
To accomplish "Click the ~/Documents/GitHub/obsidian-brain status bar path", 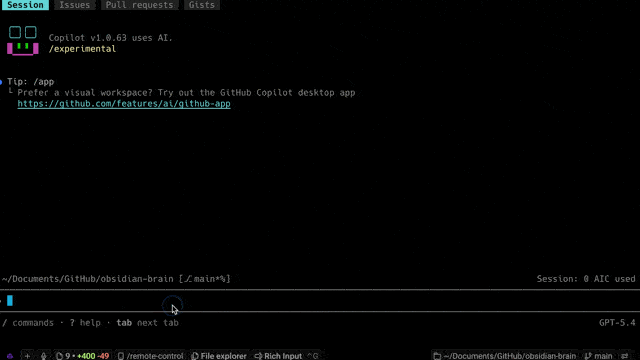I will [x=504, y=356].
